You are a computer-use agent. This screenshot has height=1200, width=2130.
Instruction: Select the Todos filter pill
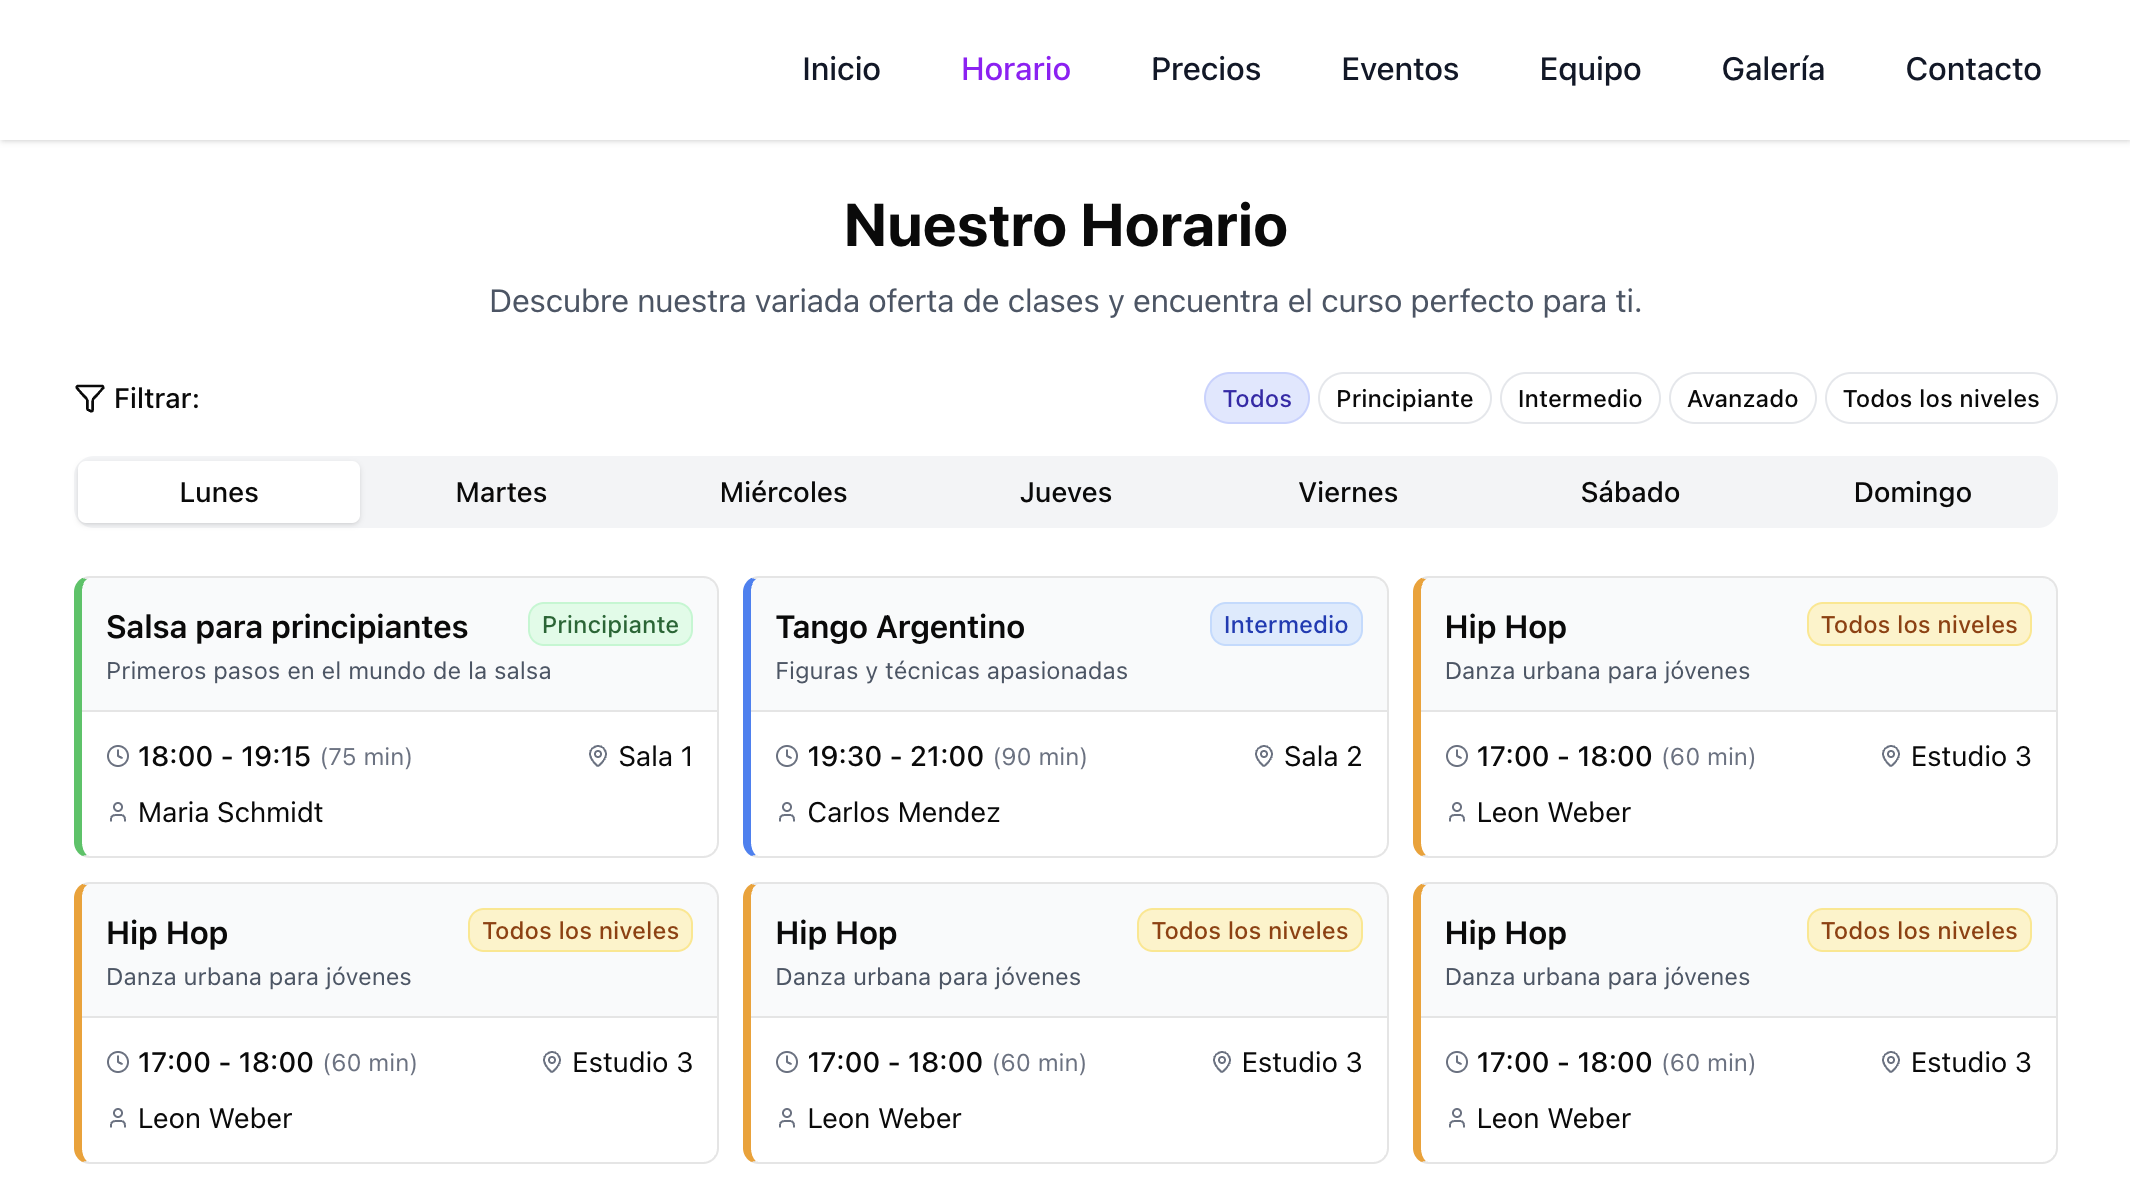tap(1256, 398)
